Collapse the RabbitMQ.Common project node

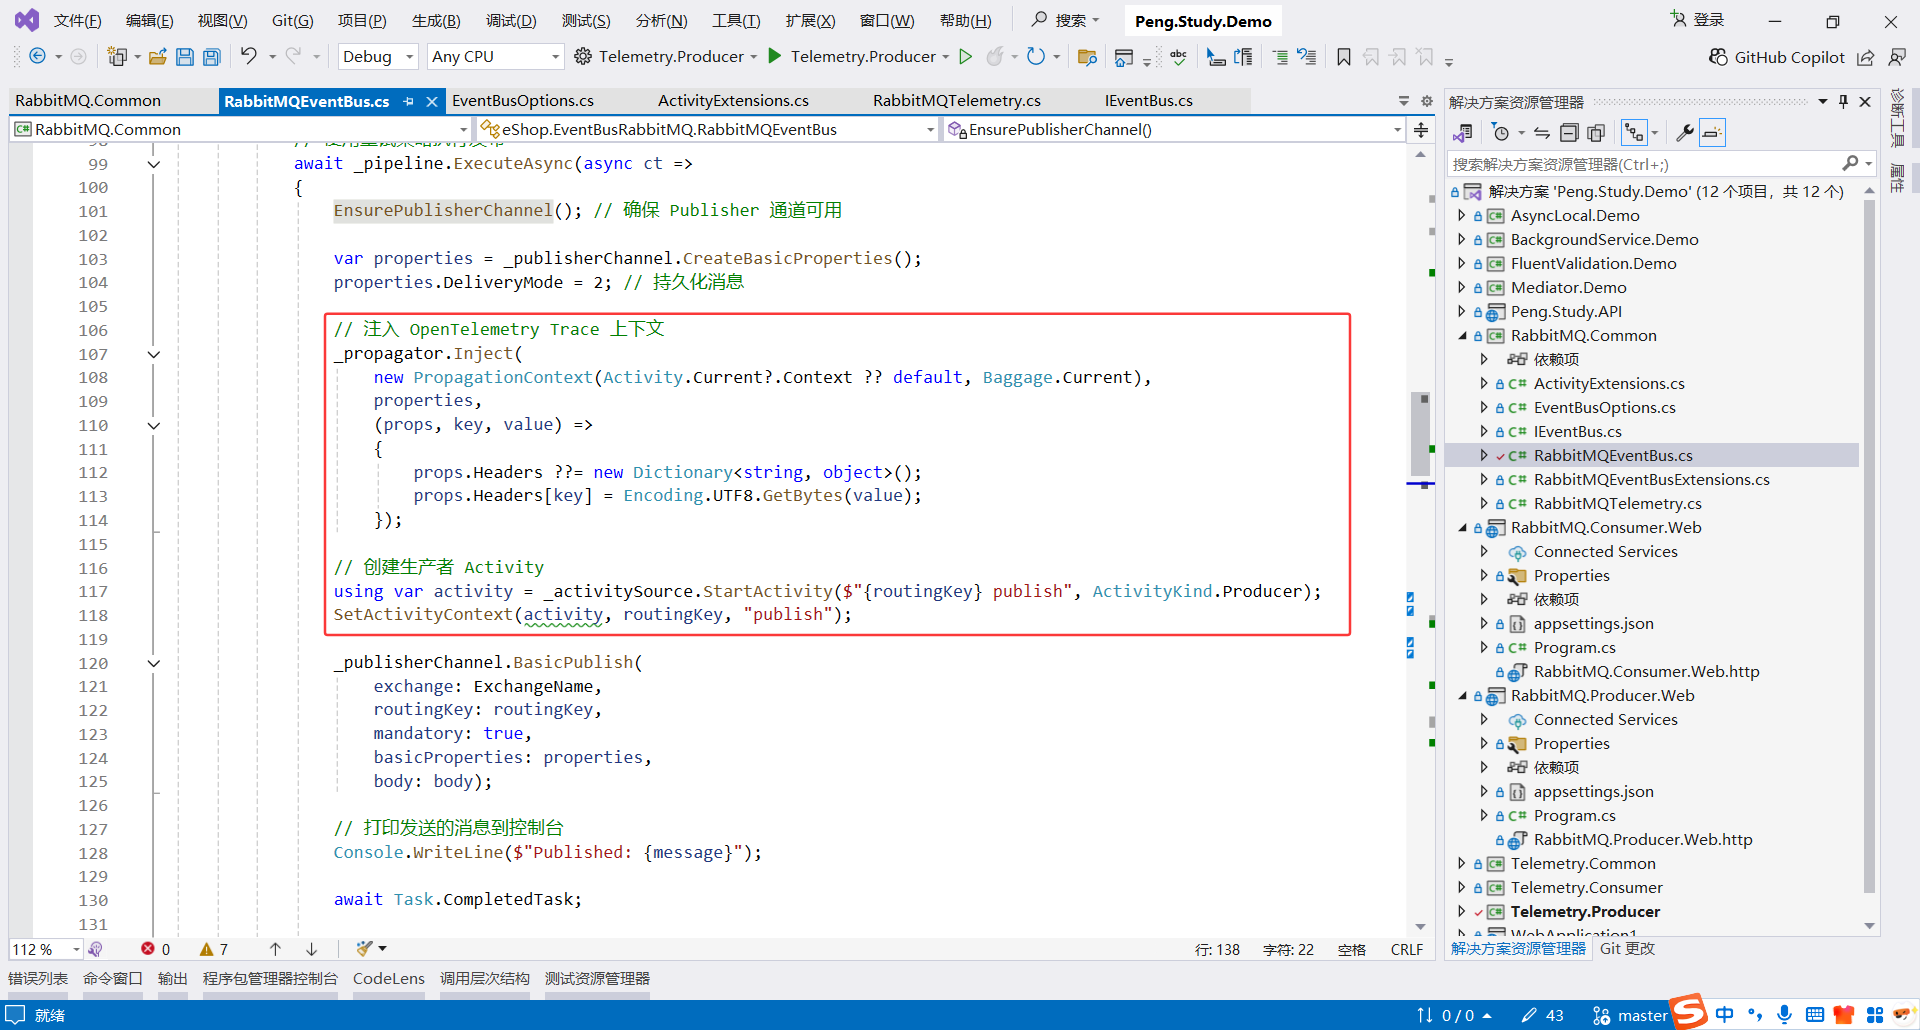point(1462,336)
